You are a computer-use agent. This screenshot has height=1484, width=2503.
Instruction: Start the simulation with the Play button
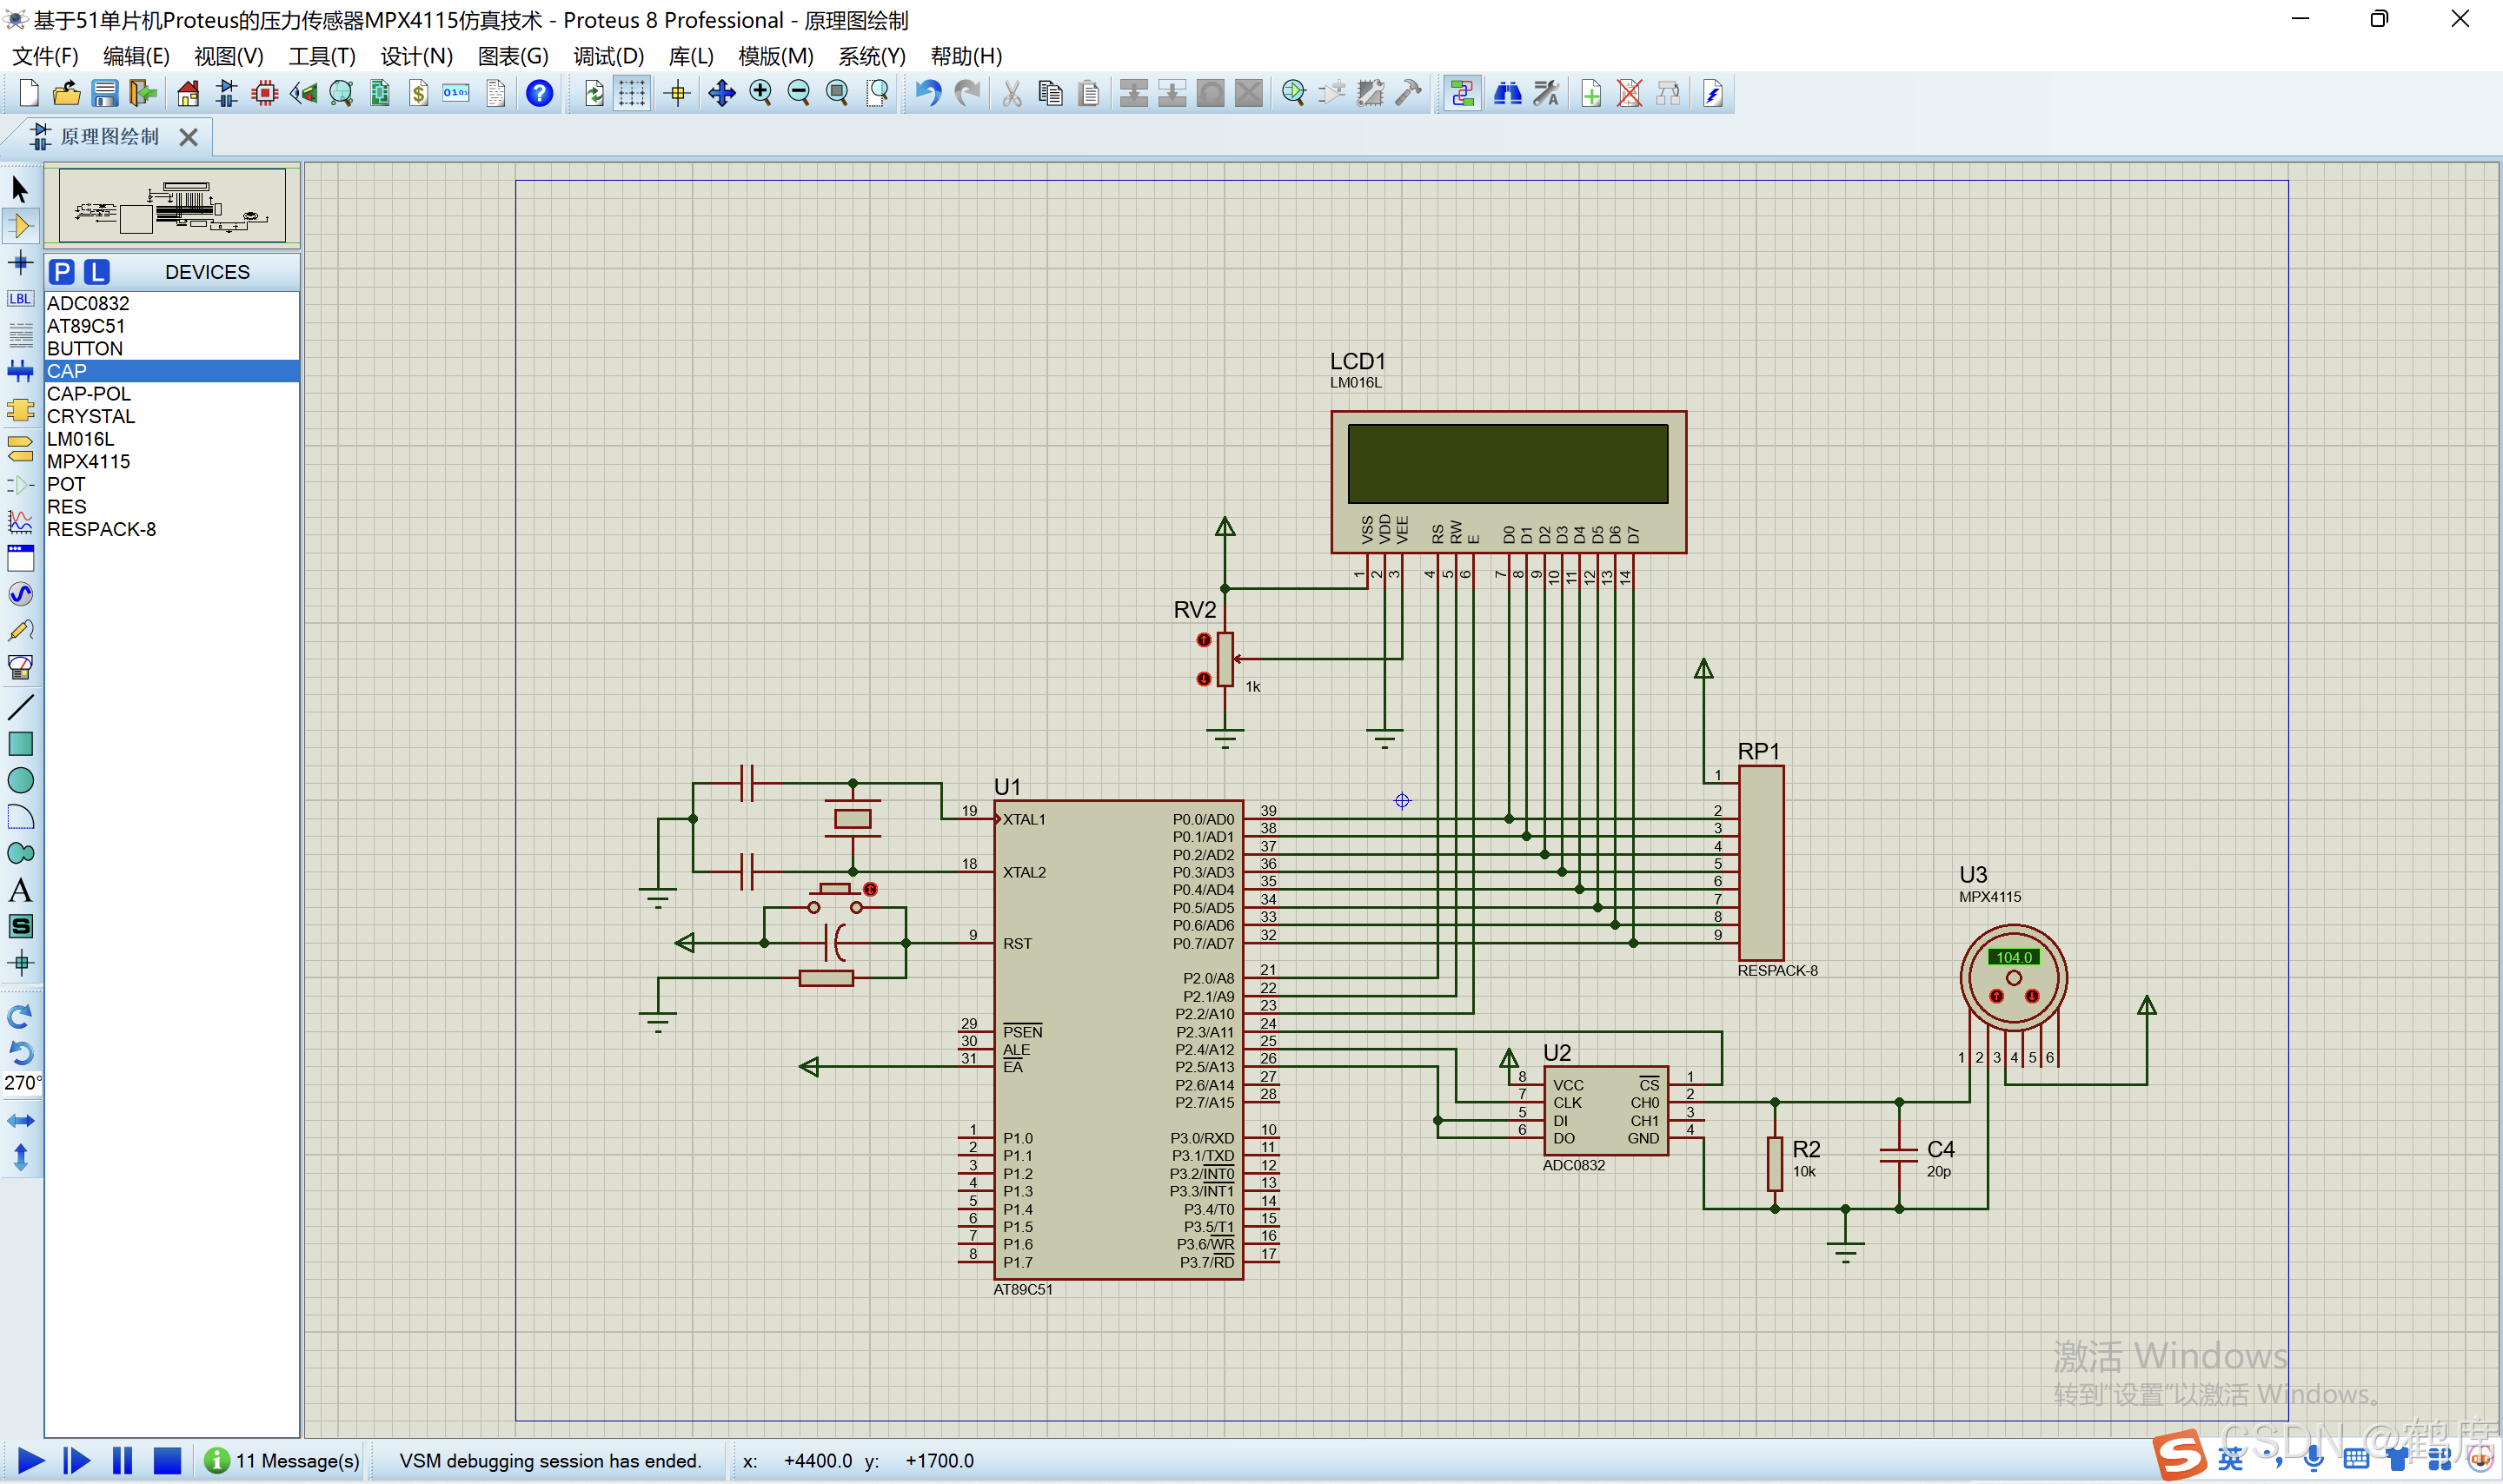point(30,1461)
